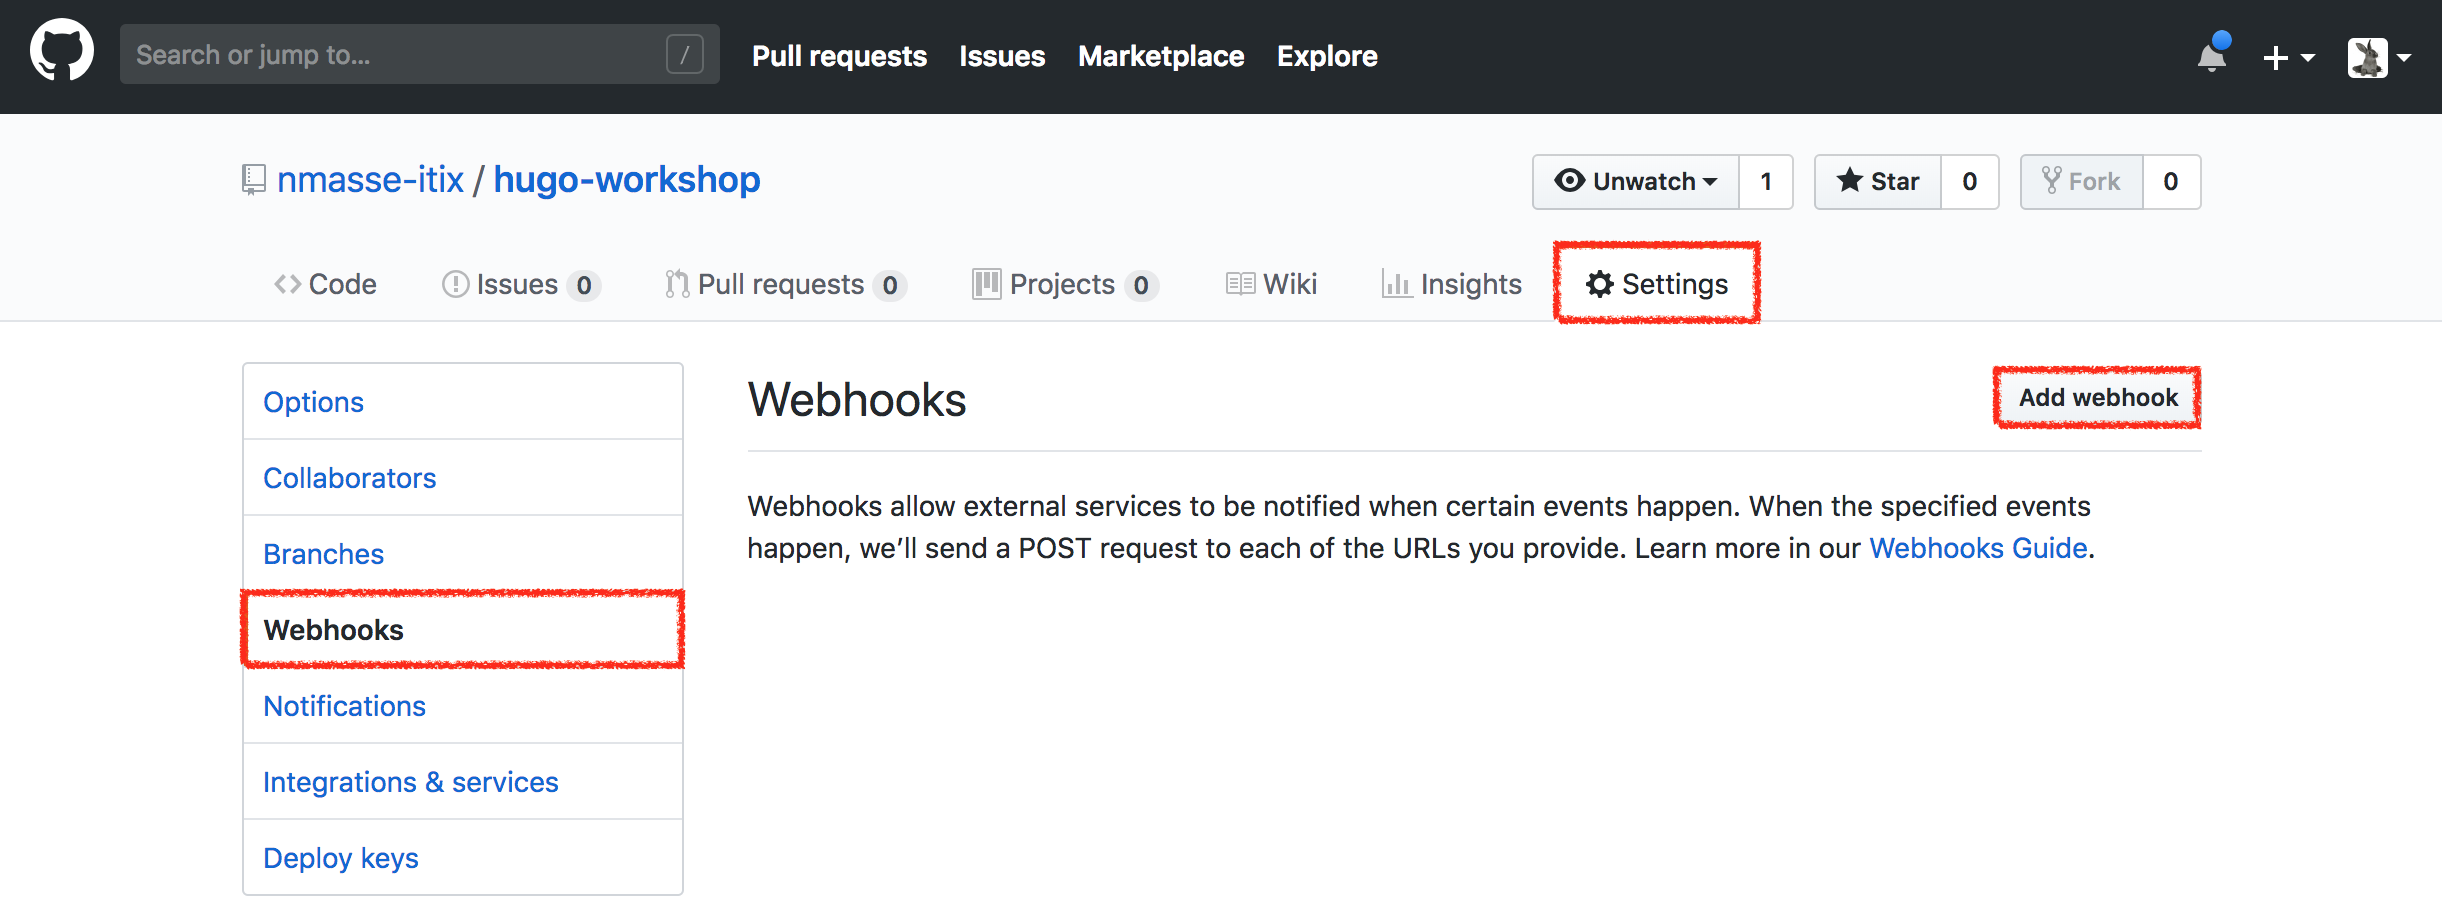Open the Pull requests repository tab
The height and width of the screenshot is (920, 2442).
click(784, 284)
